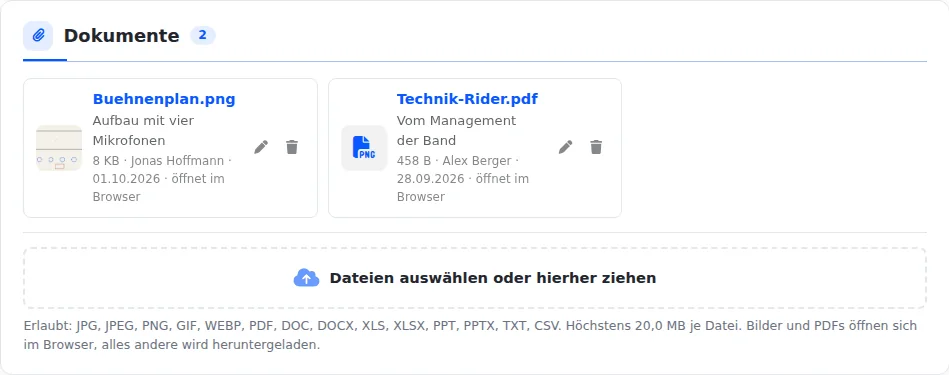Click the description 'Vom Management der Band'
This screenshot has width=949, height=375.
coord(457,131)
